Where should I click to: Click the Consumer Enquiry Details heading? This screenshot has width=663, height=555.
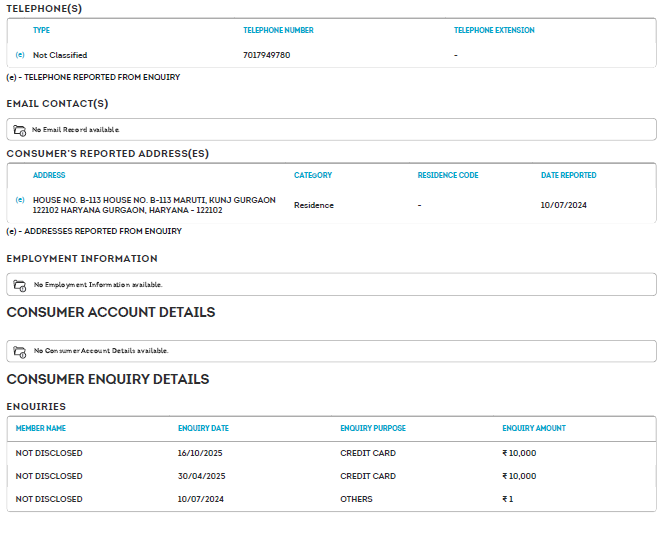(x=108, y=380)
